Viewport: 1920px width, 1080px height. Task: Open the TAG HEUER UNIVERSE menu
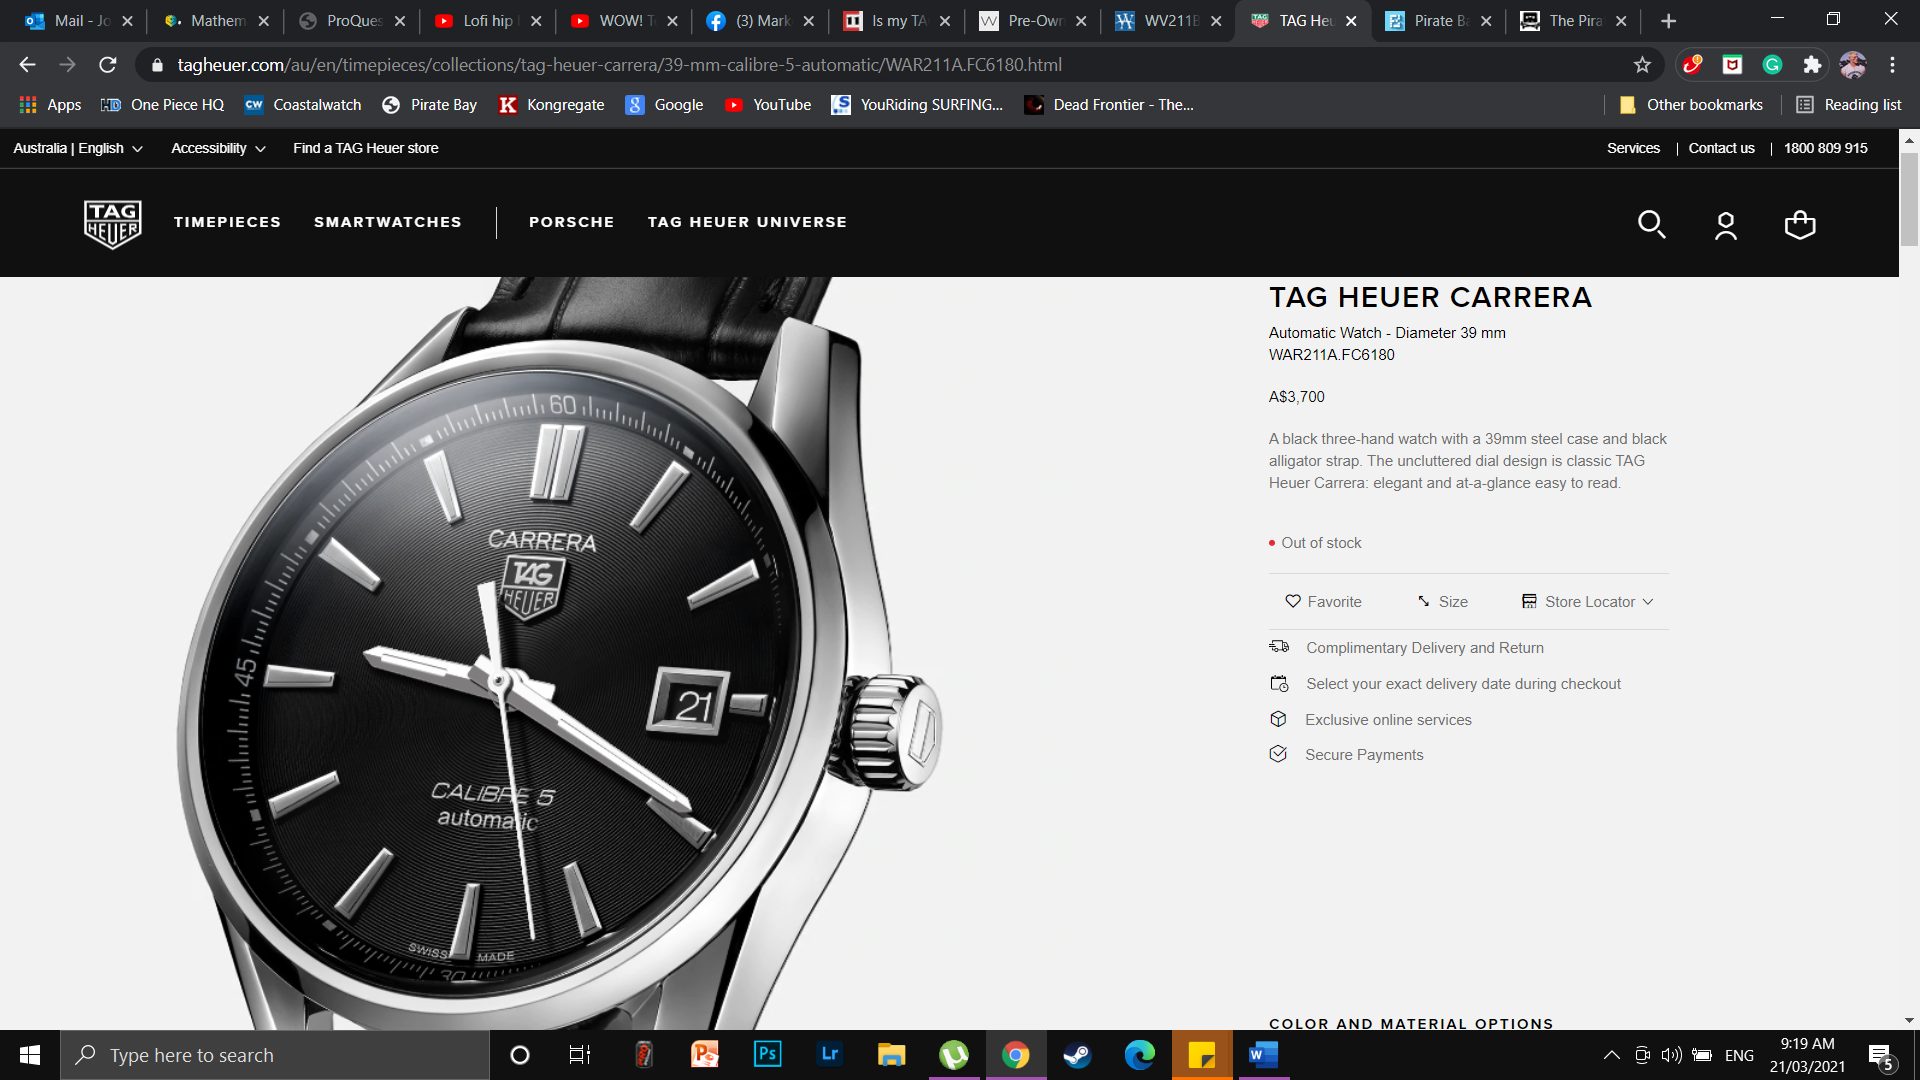747,222
